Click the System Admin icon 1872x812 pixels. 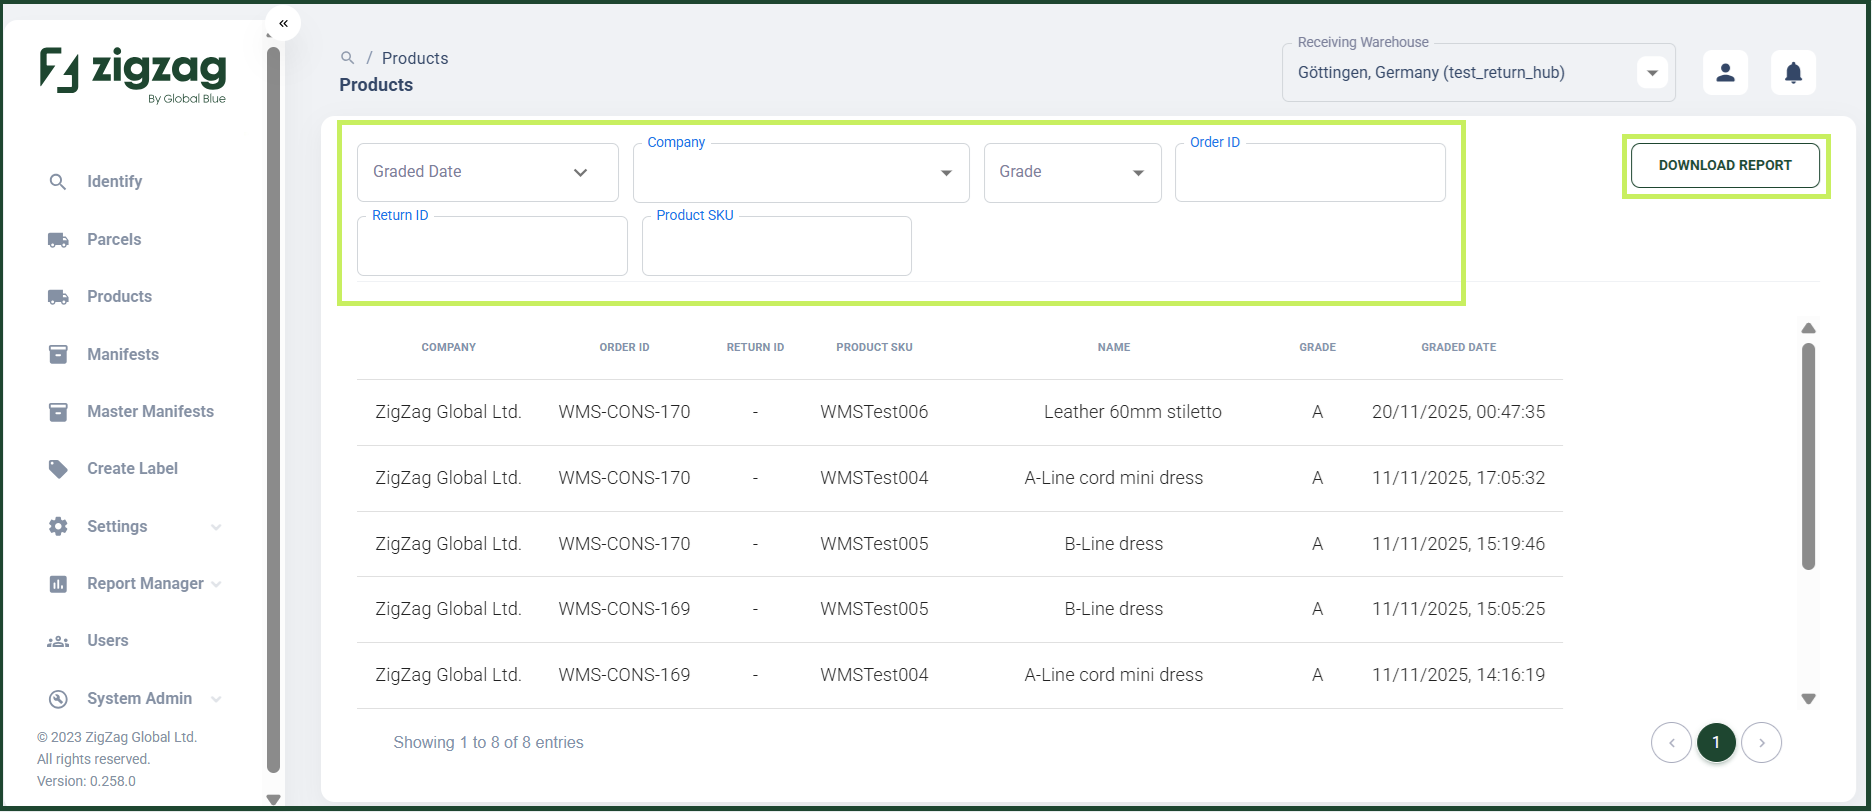(58, 699)
